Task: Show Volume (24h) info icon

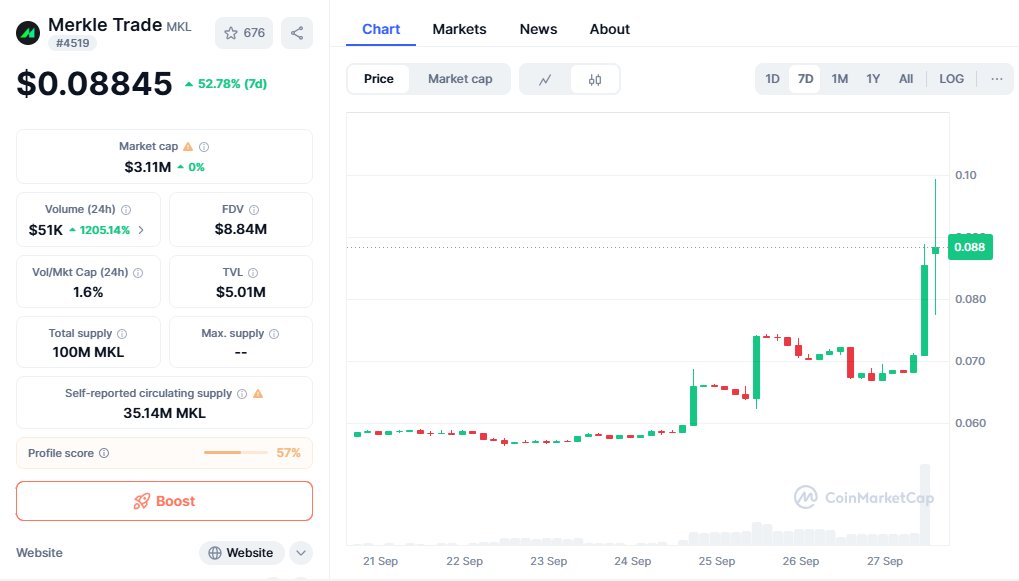Action: (x=126, y=210)
